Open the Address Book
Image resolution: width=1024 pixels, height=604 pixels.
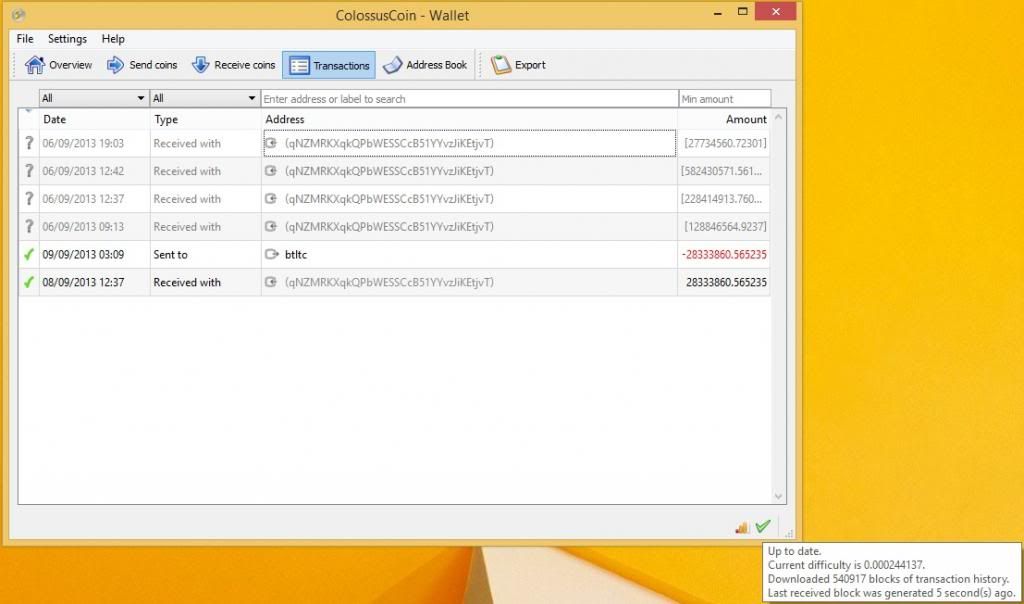click(425, 65)
